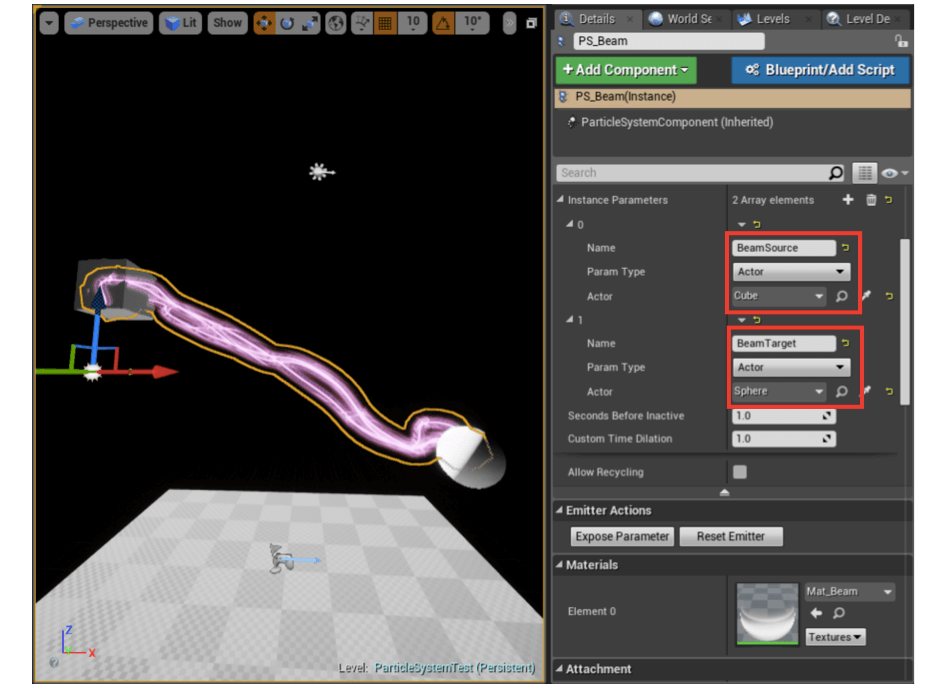Image resolution: width=946 pixels, height=690 pixels.
Task: Toggle rotation angle snapping
Action: (x=443, y=23)
